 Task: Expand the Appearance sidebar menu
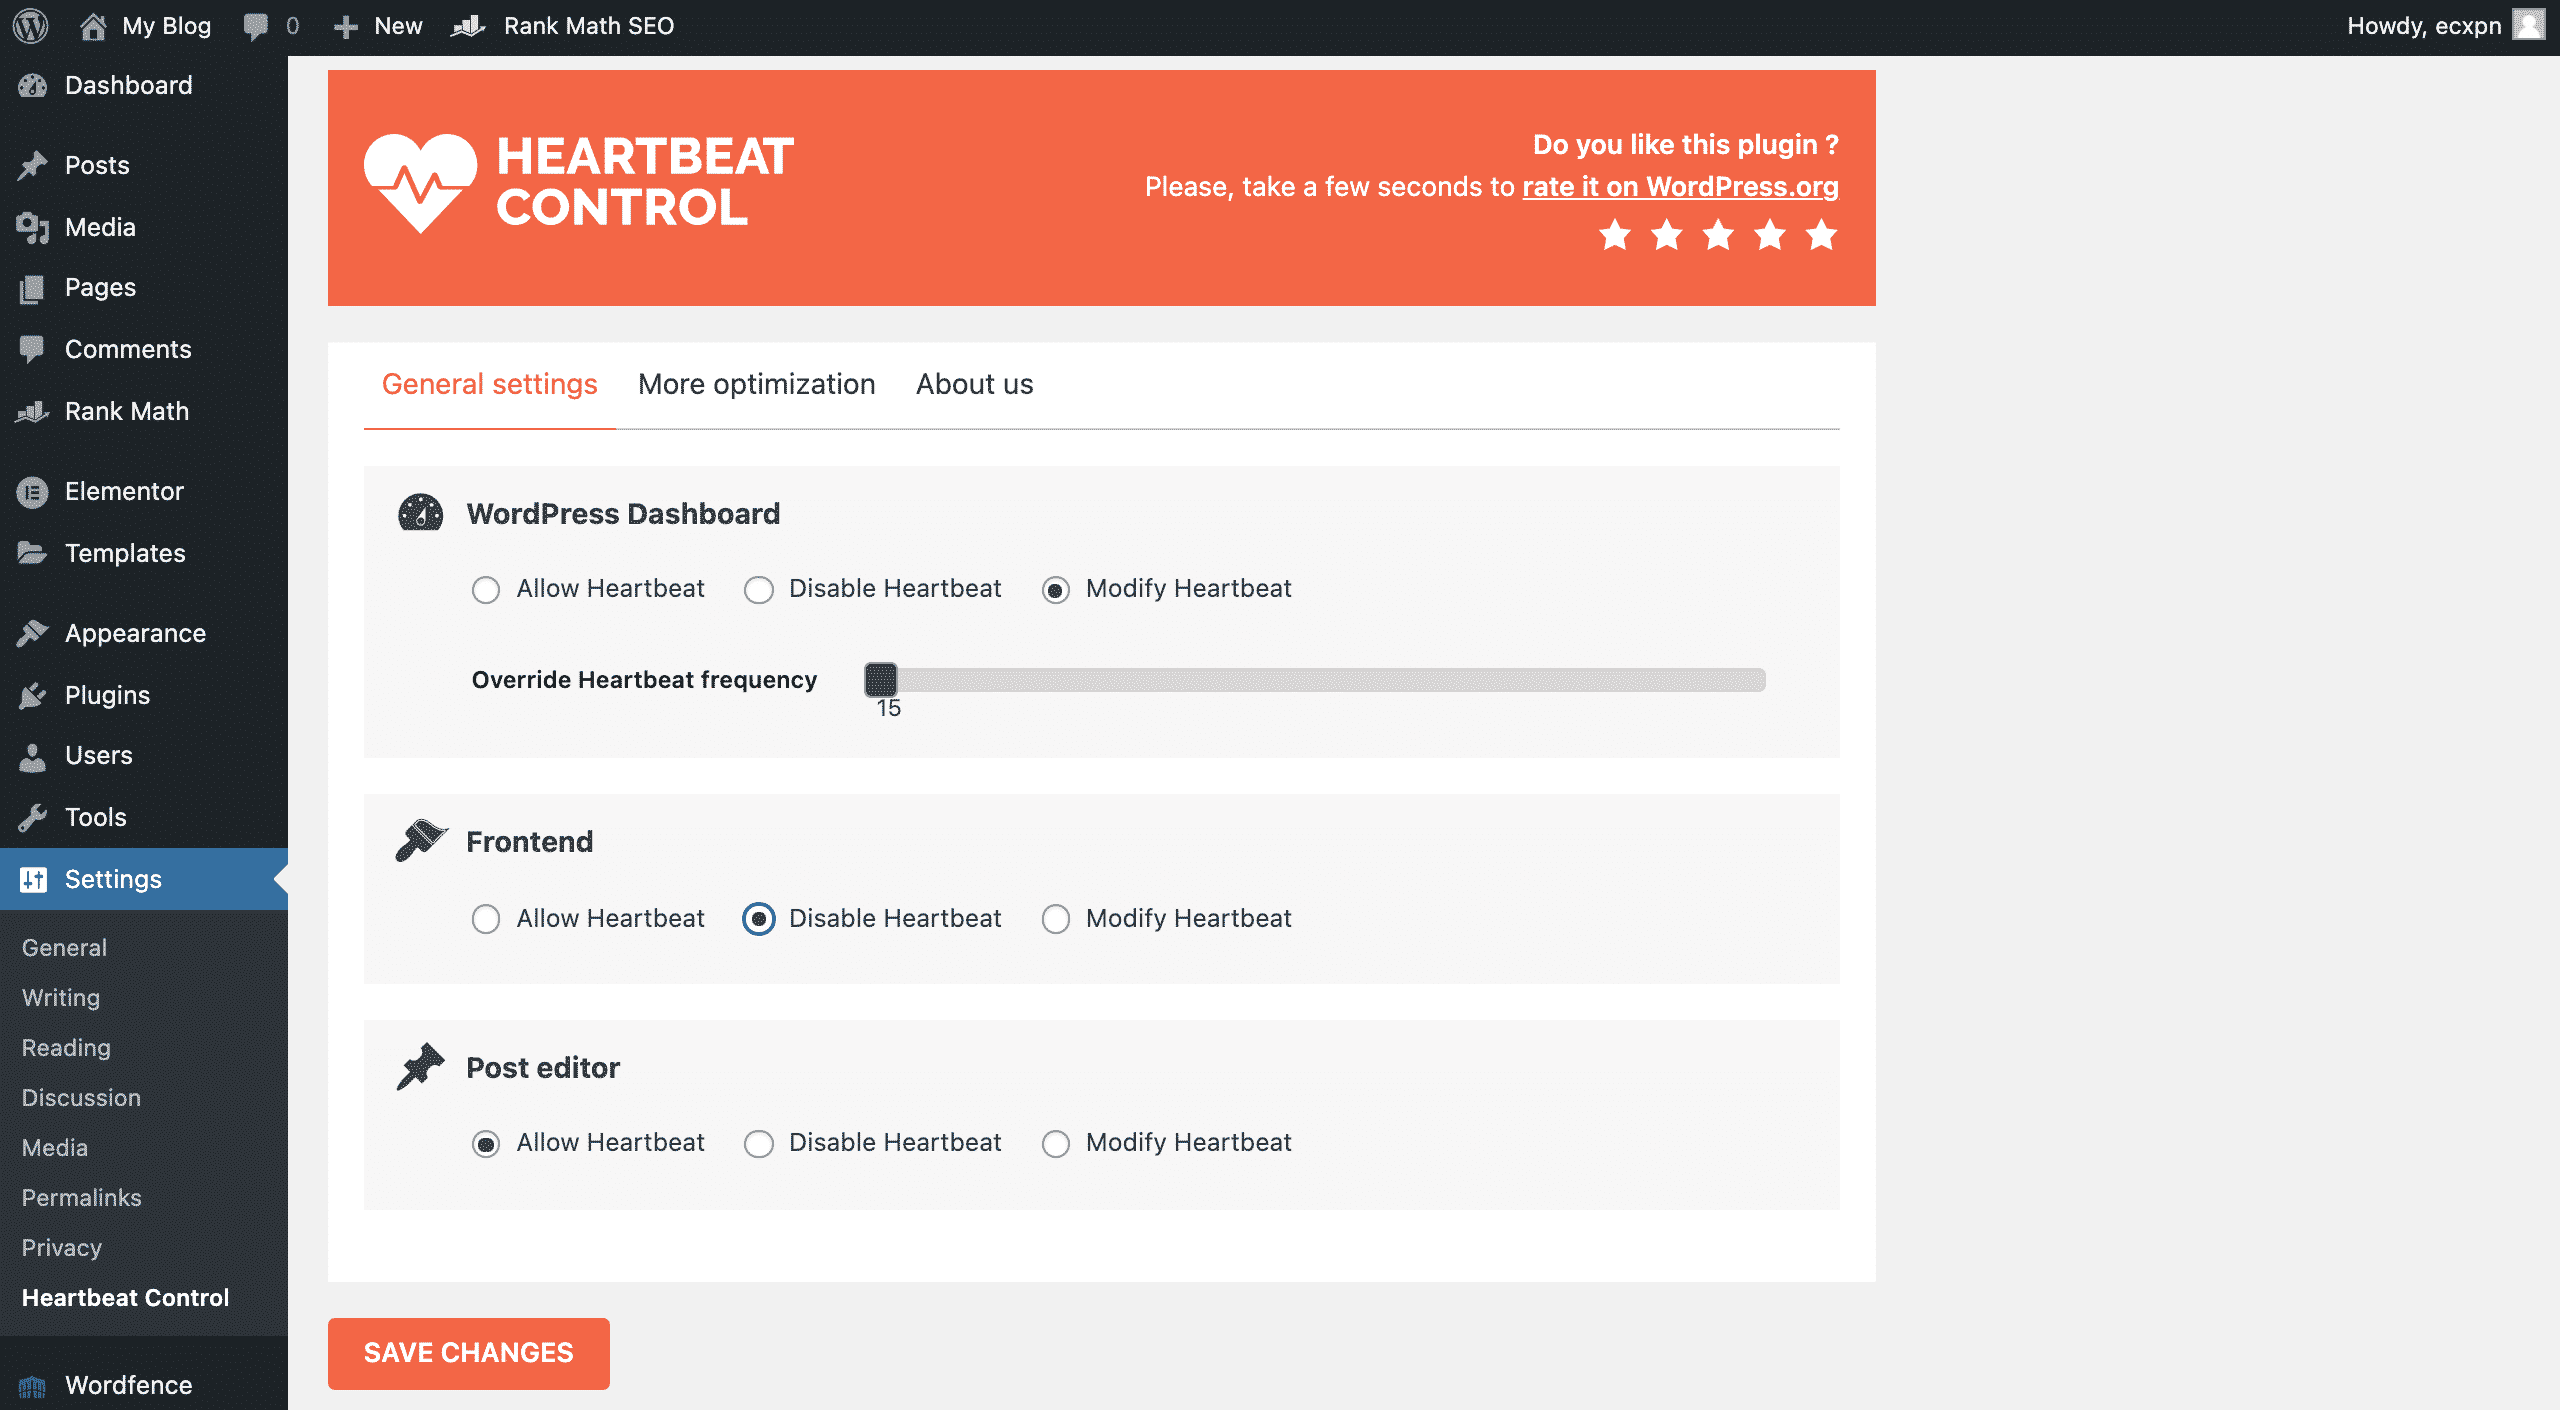[x=135, y=633]
